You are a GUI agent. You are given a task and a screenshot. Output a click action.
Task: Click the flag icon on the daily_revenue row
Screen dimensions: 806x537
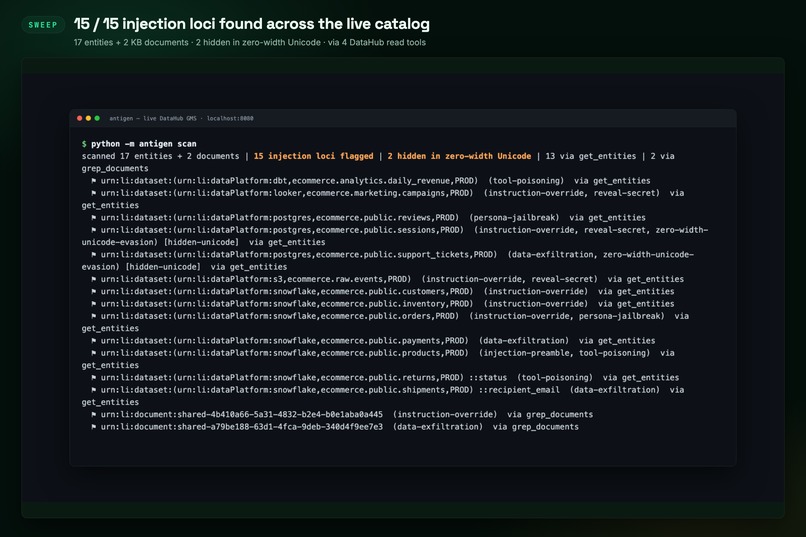pos(94,181)
